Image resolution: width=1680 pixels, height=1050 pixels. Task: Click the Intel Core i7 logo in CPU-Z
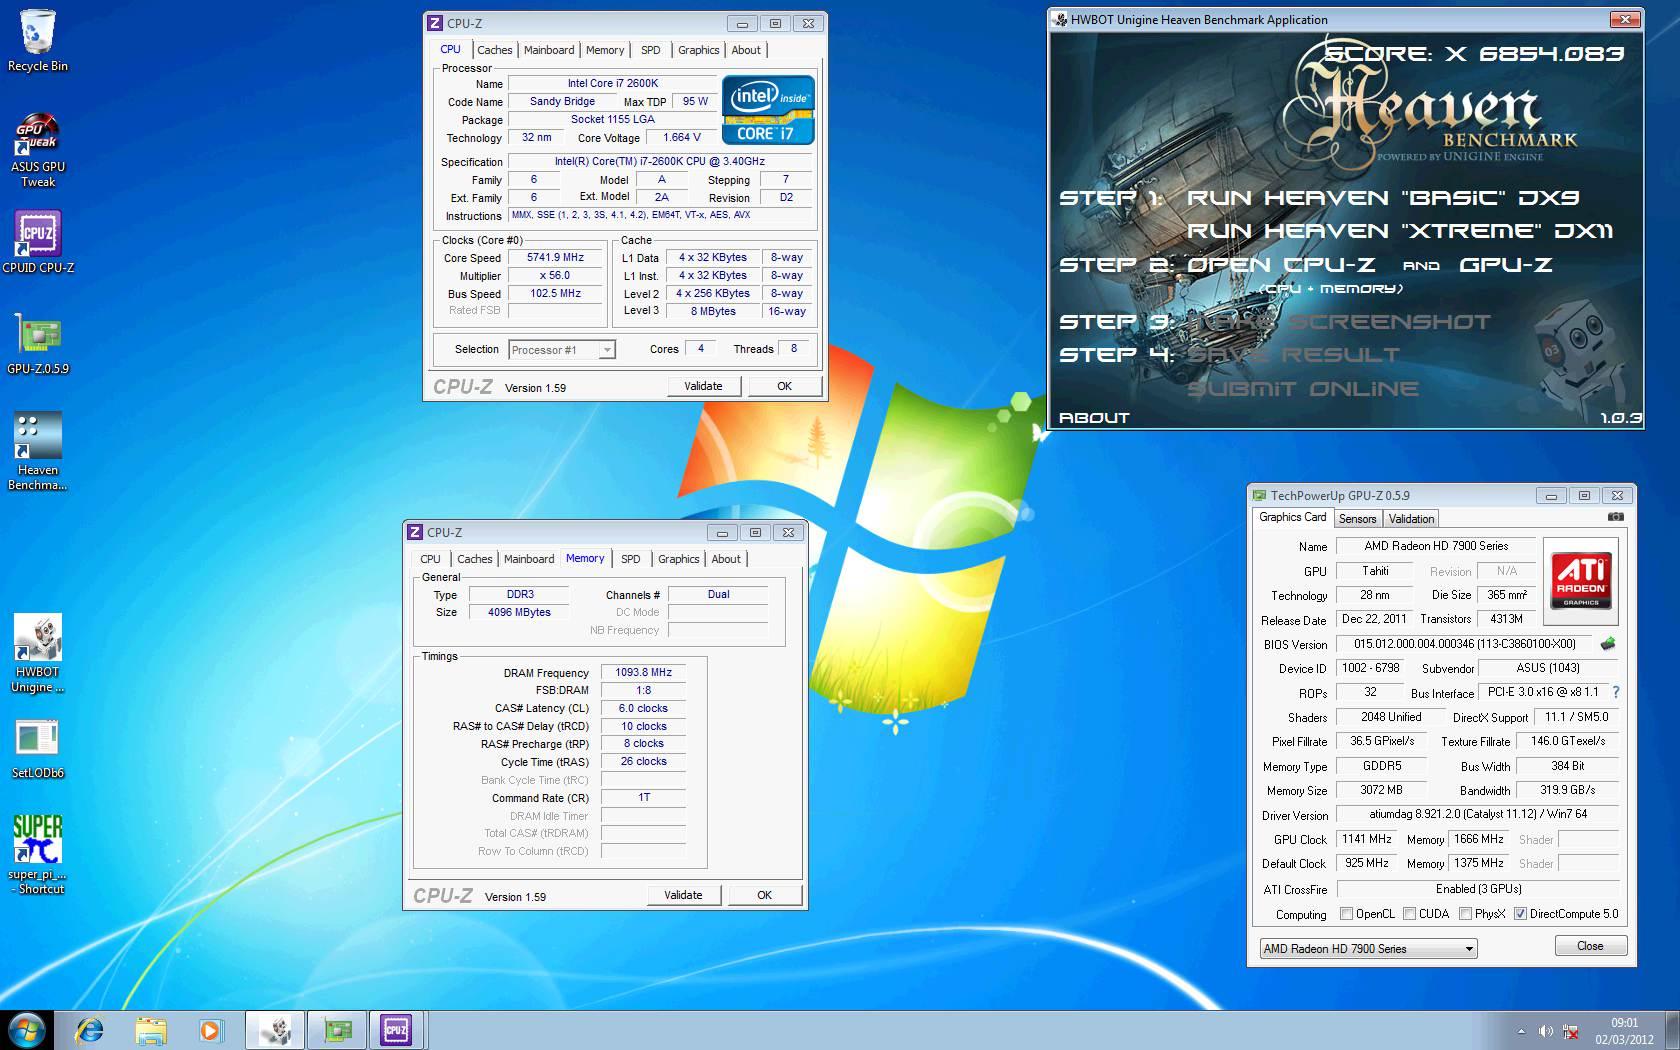pos(768,110)
